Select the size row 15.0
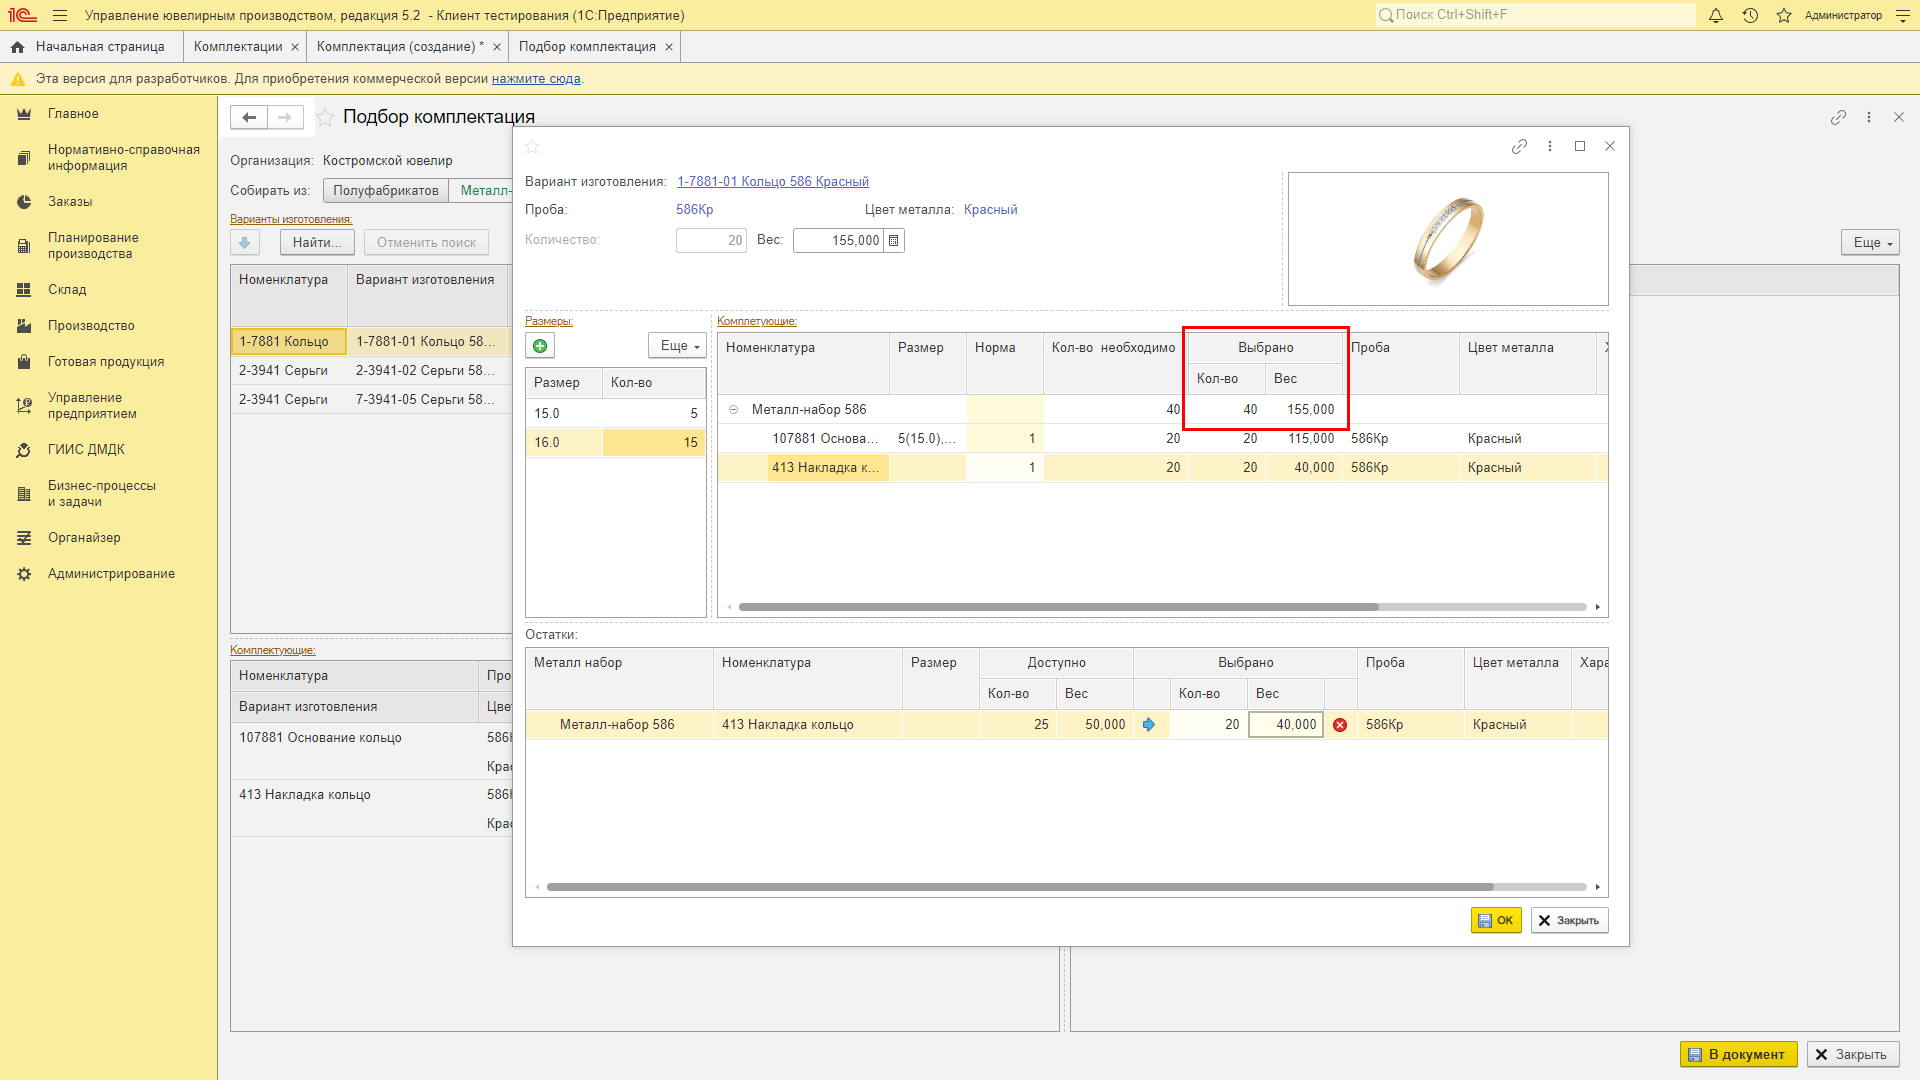Image resolution: width=1920 pixels, height=1080 pixels. pyautogui.click(x=616, y=414)
